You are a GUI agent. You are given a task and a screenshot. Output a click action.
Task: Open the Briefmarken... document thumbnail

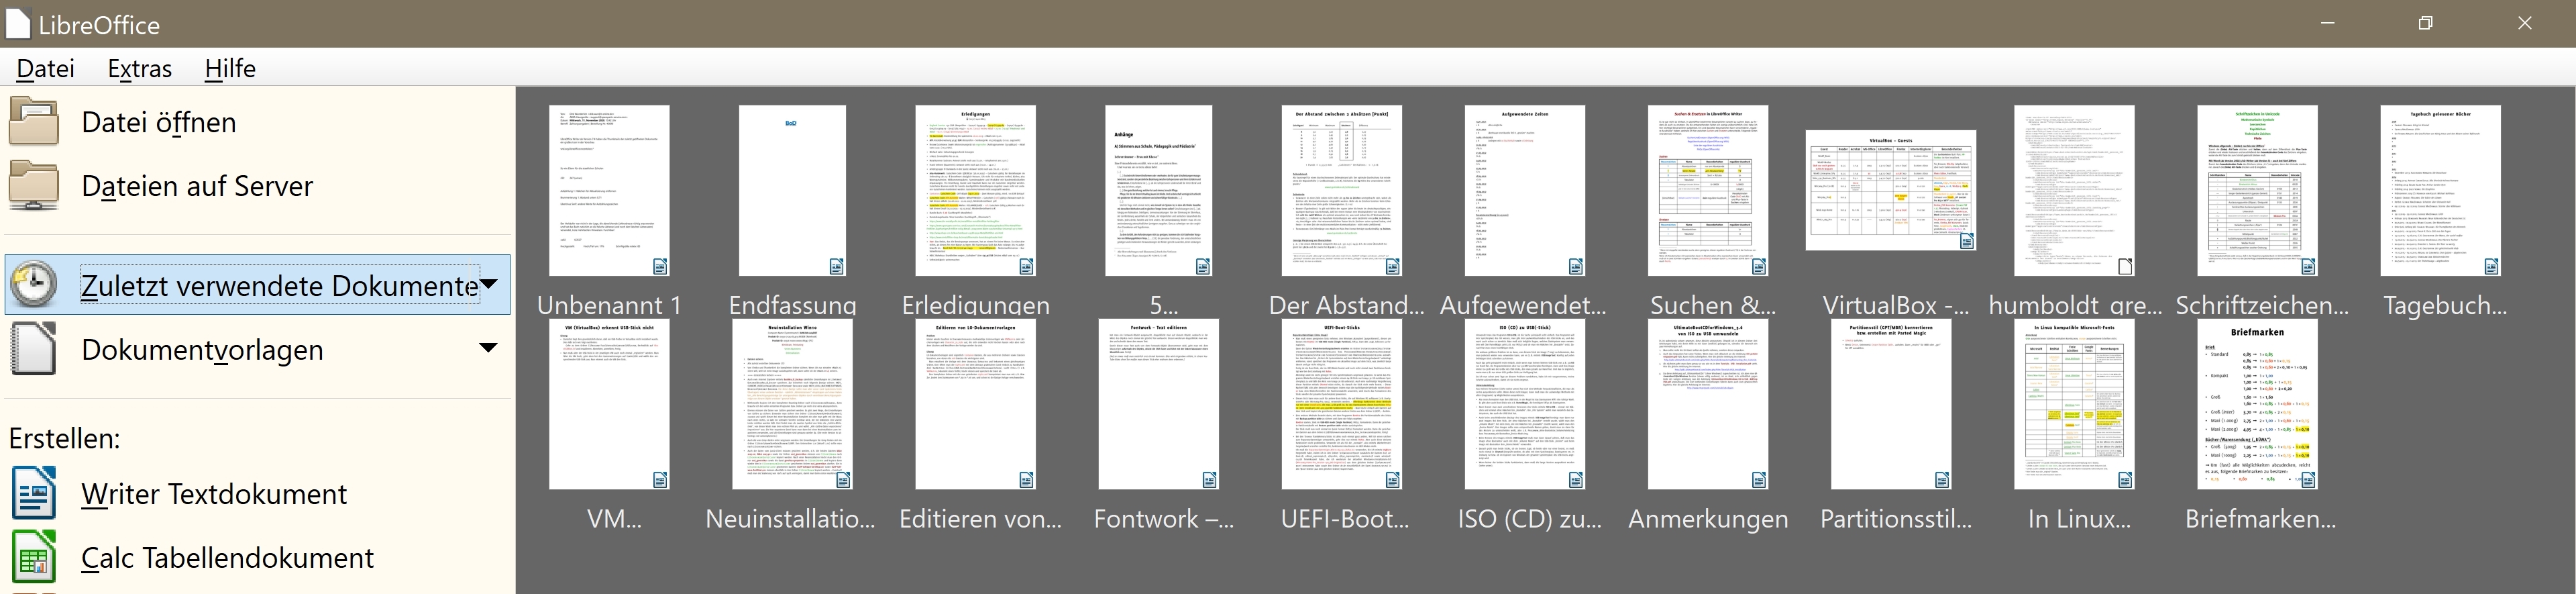pyautogui.click(x=2257, y=404)
